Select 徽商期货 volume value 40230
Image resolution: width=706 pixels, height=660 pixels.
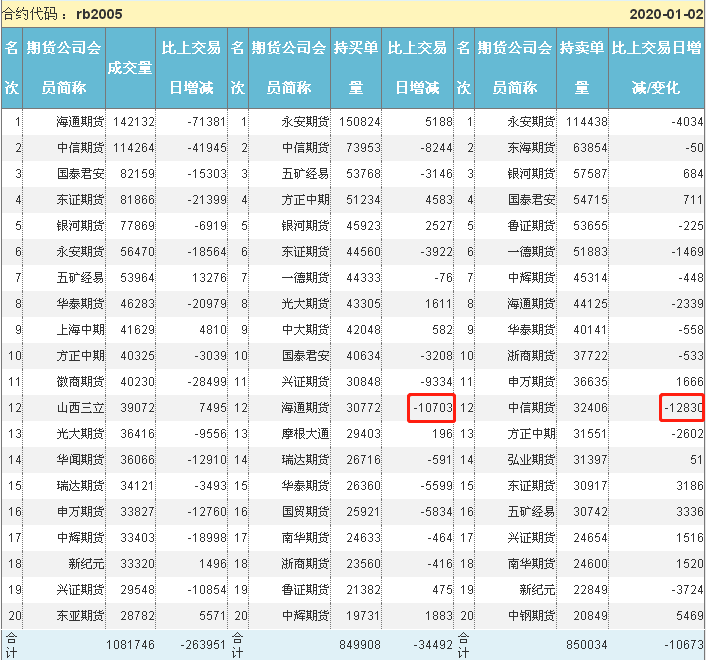click(x=137, y=382)
